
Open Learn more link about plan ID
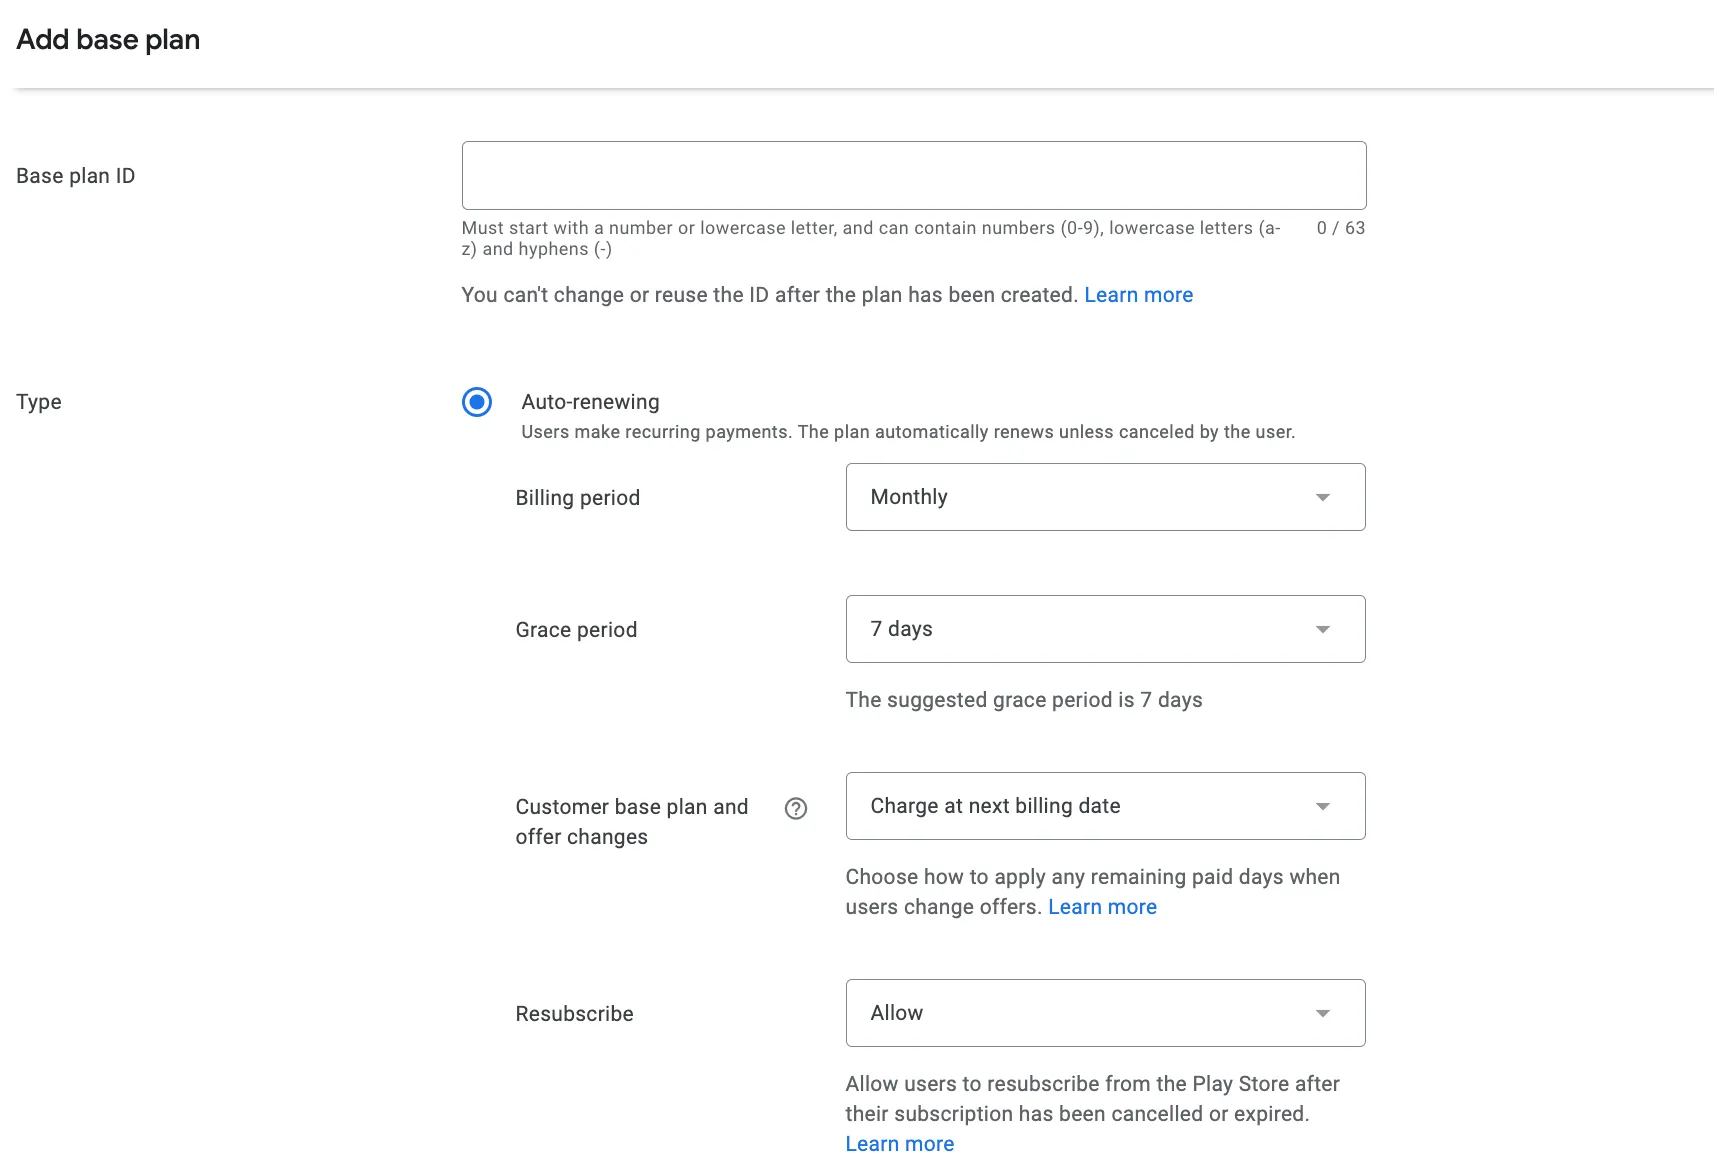(1138, 295)
